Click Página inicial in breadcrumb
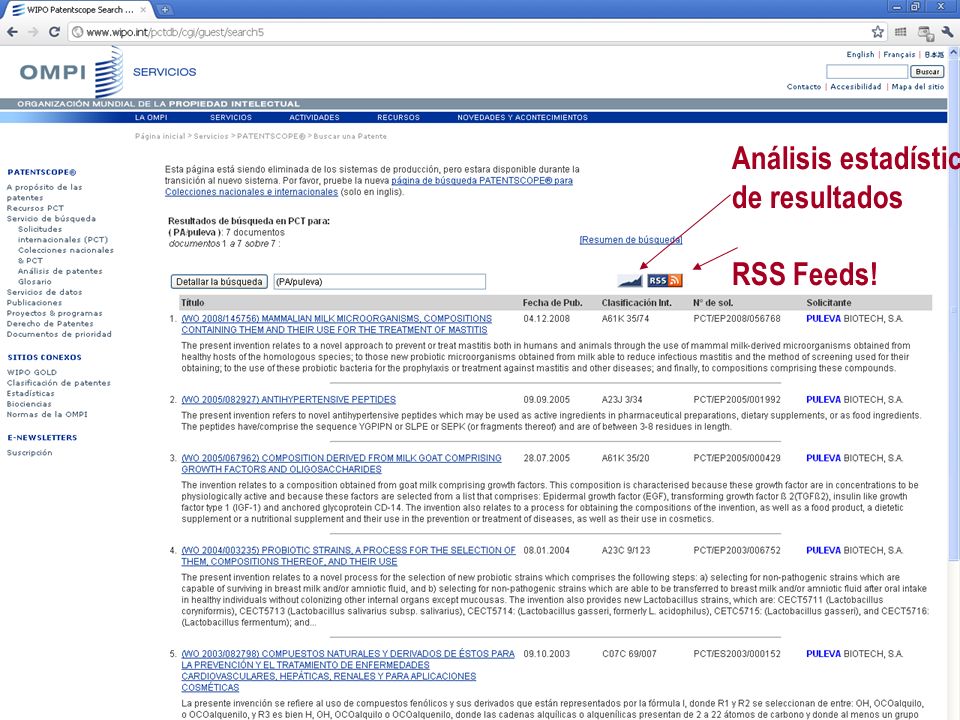 (x=160, y=137)
